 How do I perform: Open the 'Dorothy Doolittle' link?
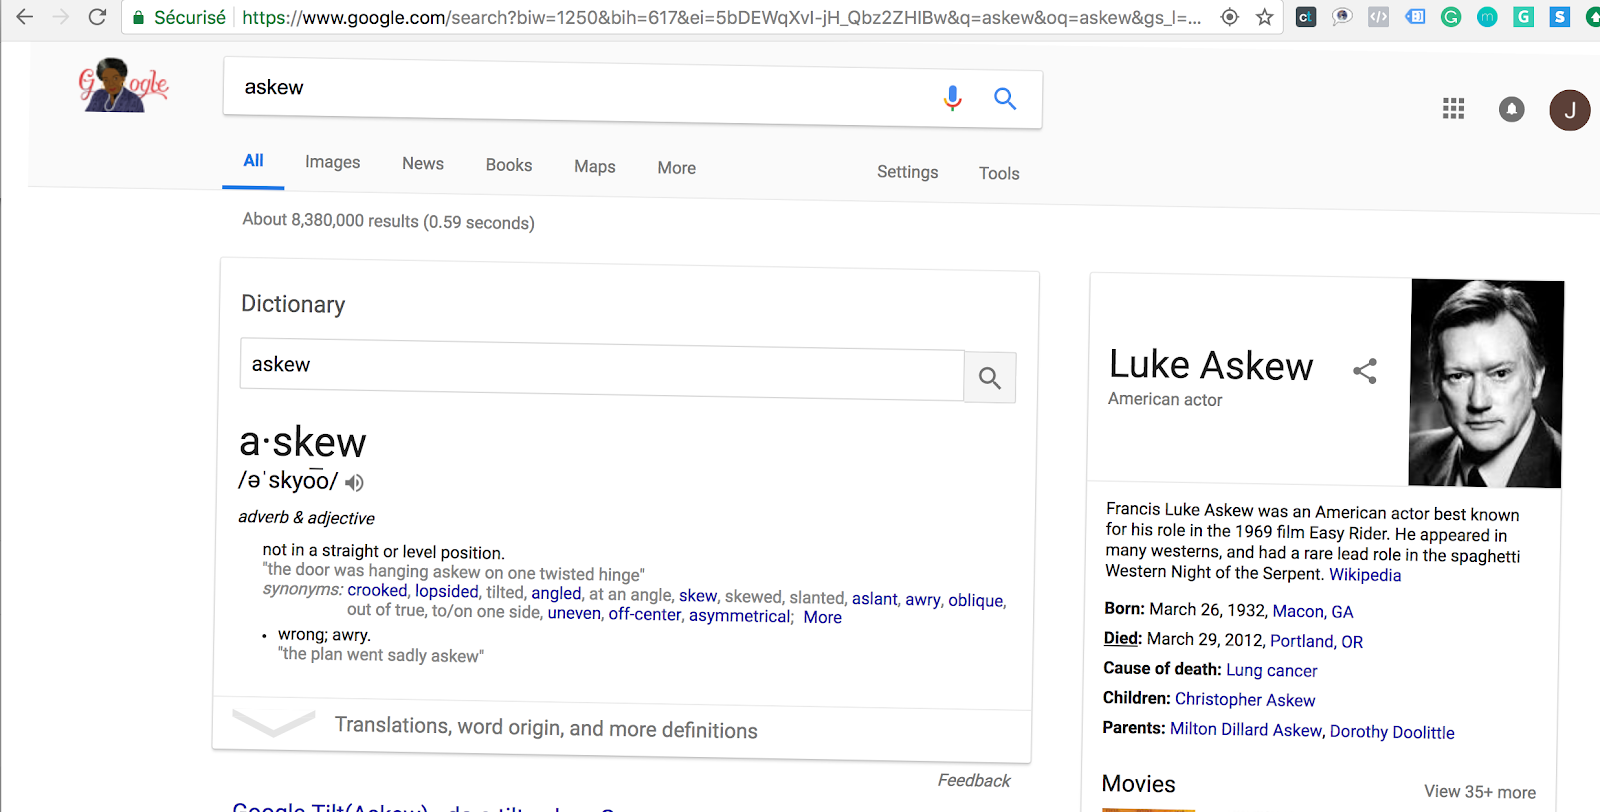1392,732
